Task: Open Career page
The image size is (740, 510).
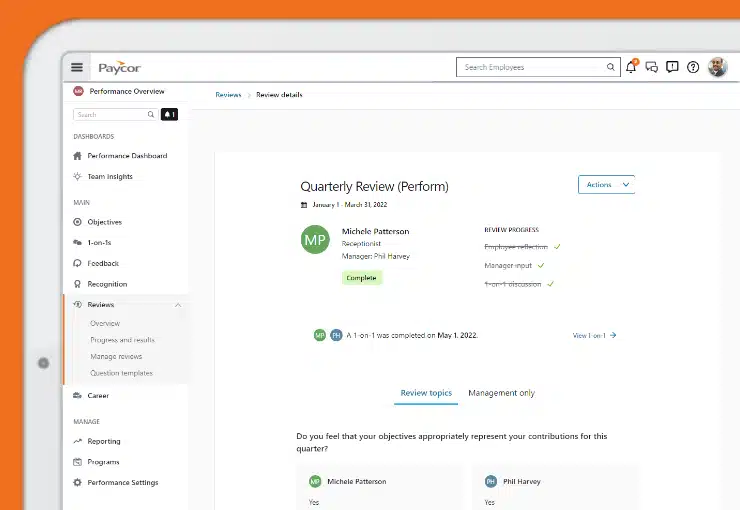Action: click(98, 395)
